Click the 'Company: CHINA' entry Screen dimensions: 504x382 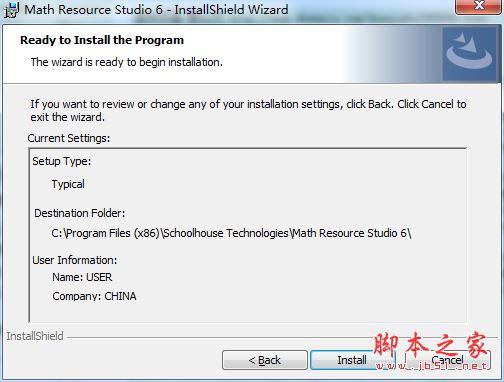(x=94, y=296)
